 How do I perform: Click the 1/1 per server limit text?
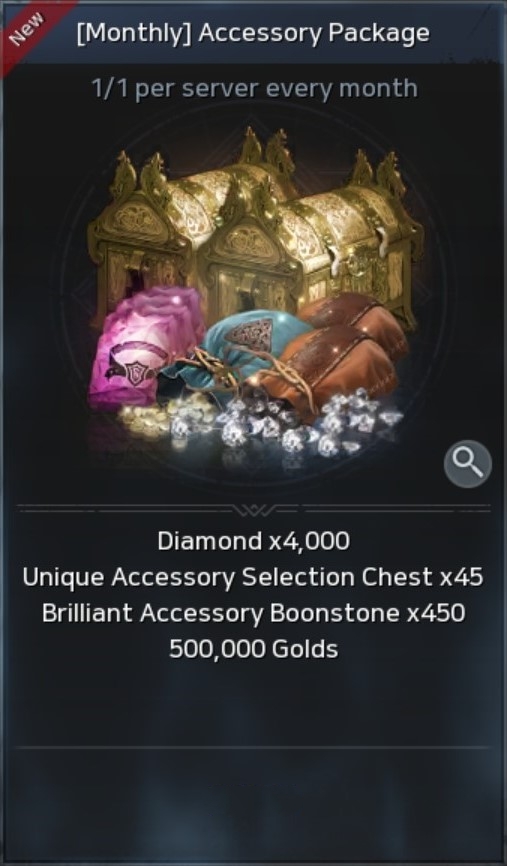coord(254,88)
